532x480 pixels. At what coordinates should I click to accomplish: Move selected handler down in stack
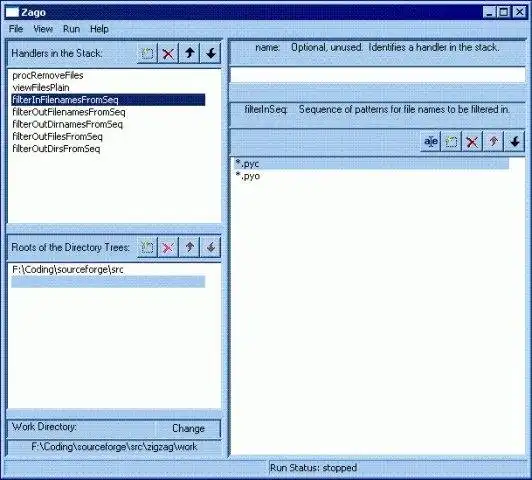(x=211, y=53)
